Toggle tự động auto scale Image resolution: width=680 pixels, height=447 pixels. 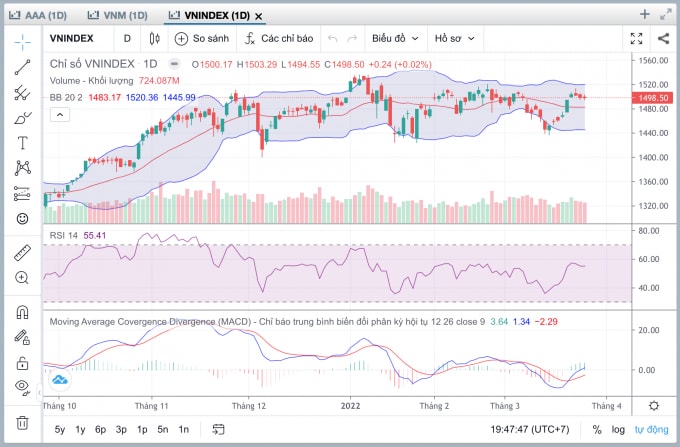pyautogui.click(x=651, y=430)
